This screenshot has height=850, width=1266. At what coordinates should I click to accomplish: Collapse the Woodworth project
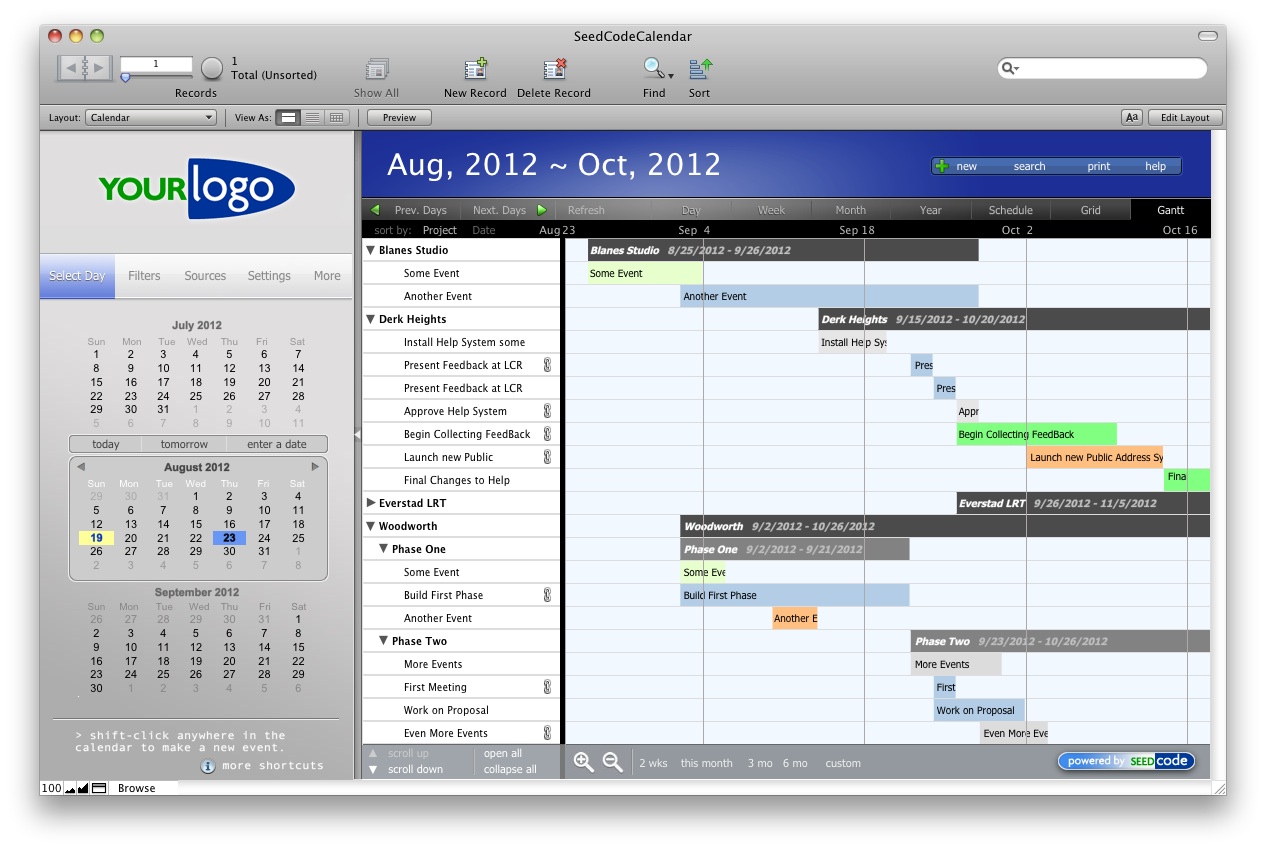click(371, 526)
